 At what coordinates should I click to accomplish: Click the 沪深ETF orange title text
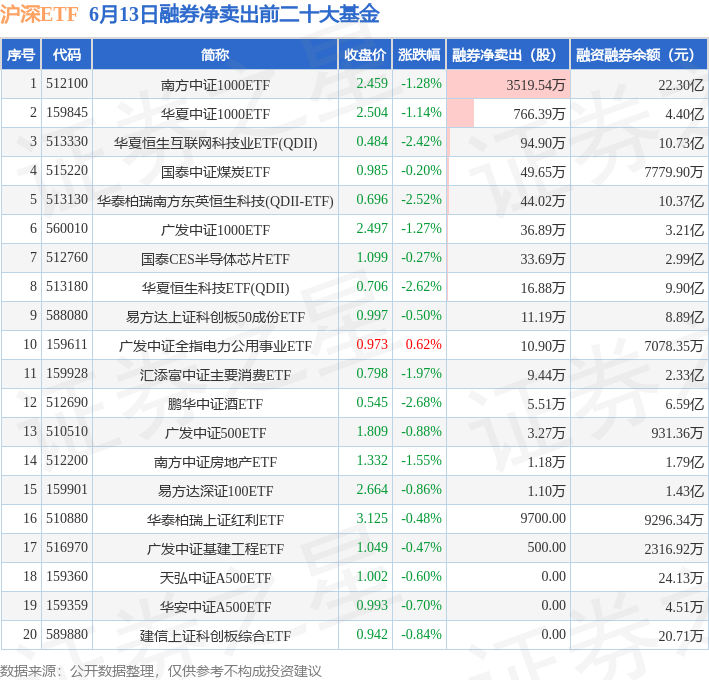39,14
